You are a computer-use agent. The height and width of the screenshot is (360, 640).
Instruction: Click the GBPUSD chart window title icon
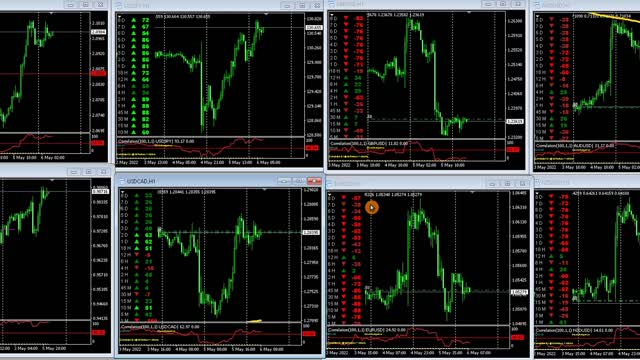331,4
